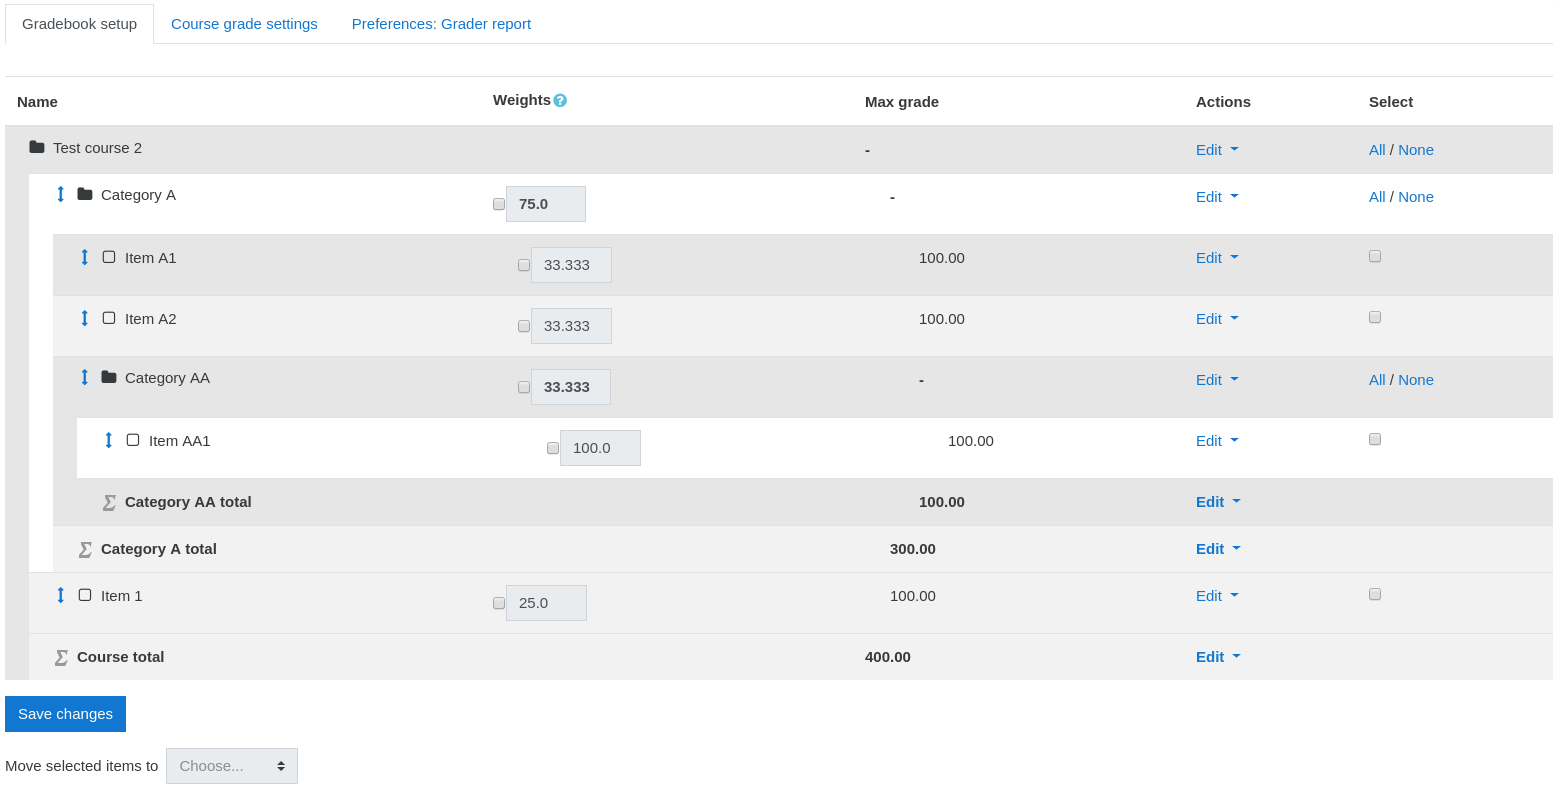The width and height of the screenshot is (1559, 794).
Task: Open the Edit menu for Category AA
Action: point(1217,379)
